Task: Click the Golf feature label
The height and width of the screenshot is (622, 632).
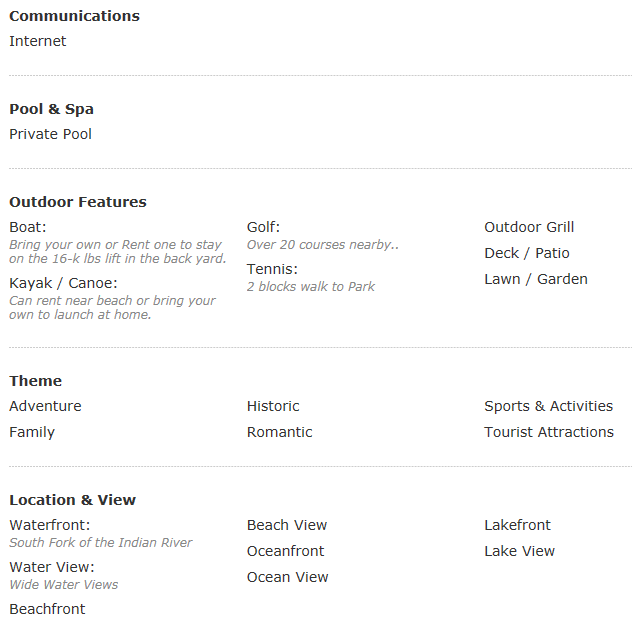Action: click(x=263, y=227)
